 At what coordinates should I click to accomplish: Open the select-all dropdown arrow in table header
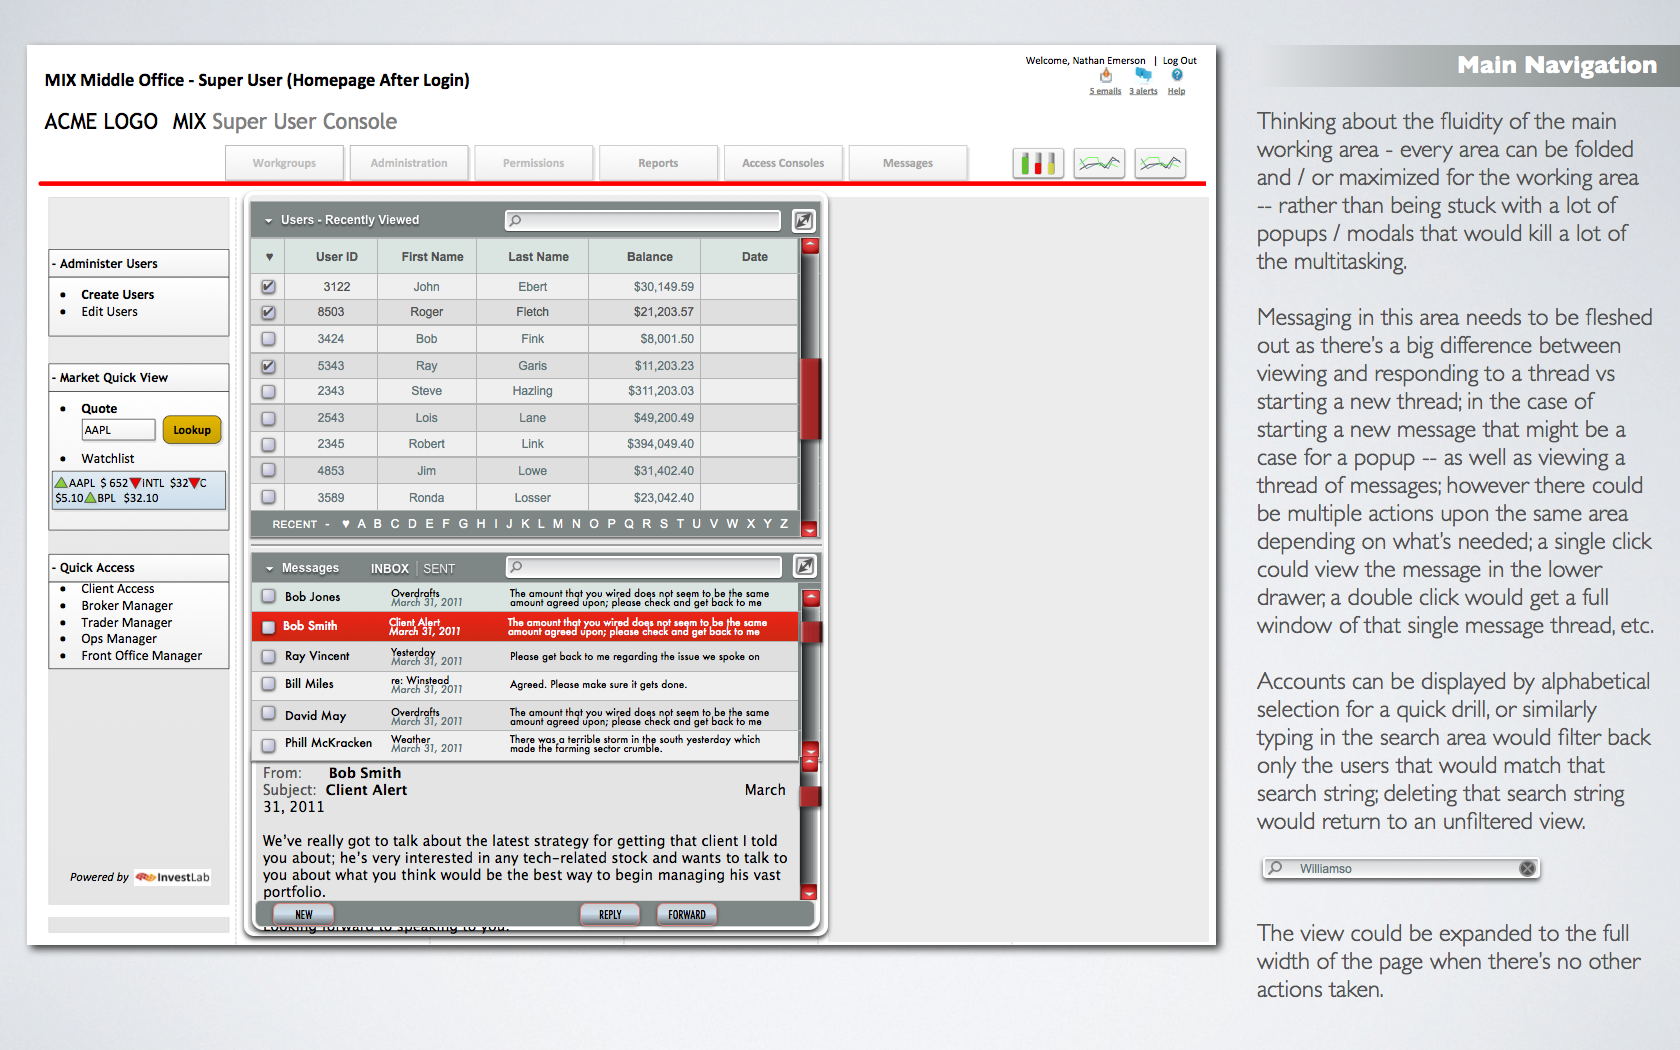(269, 257)
